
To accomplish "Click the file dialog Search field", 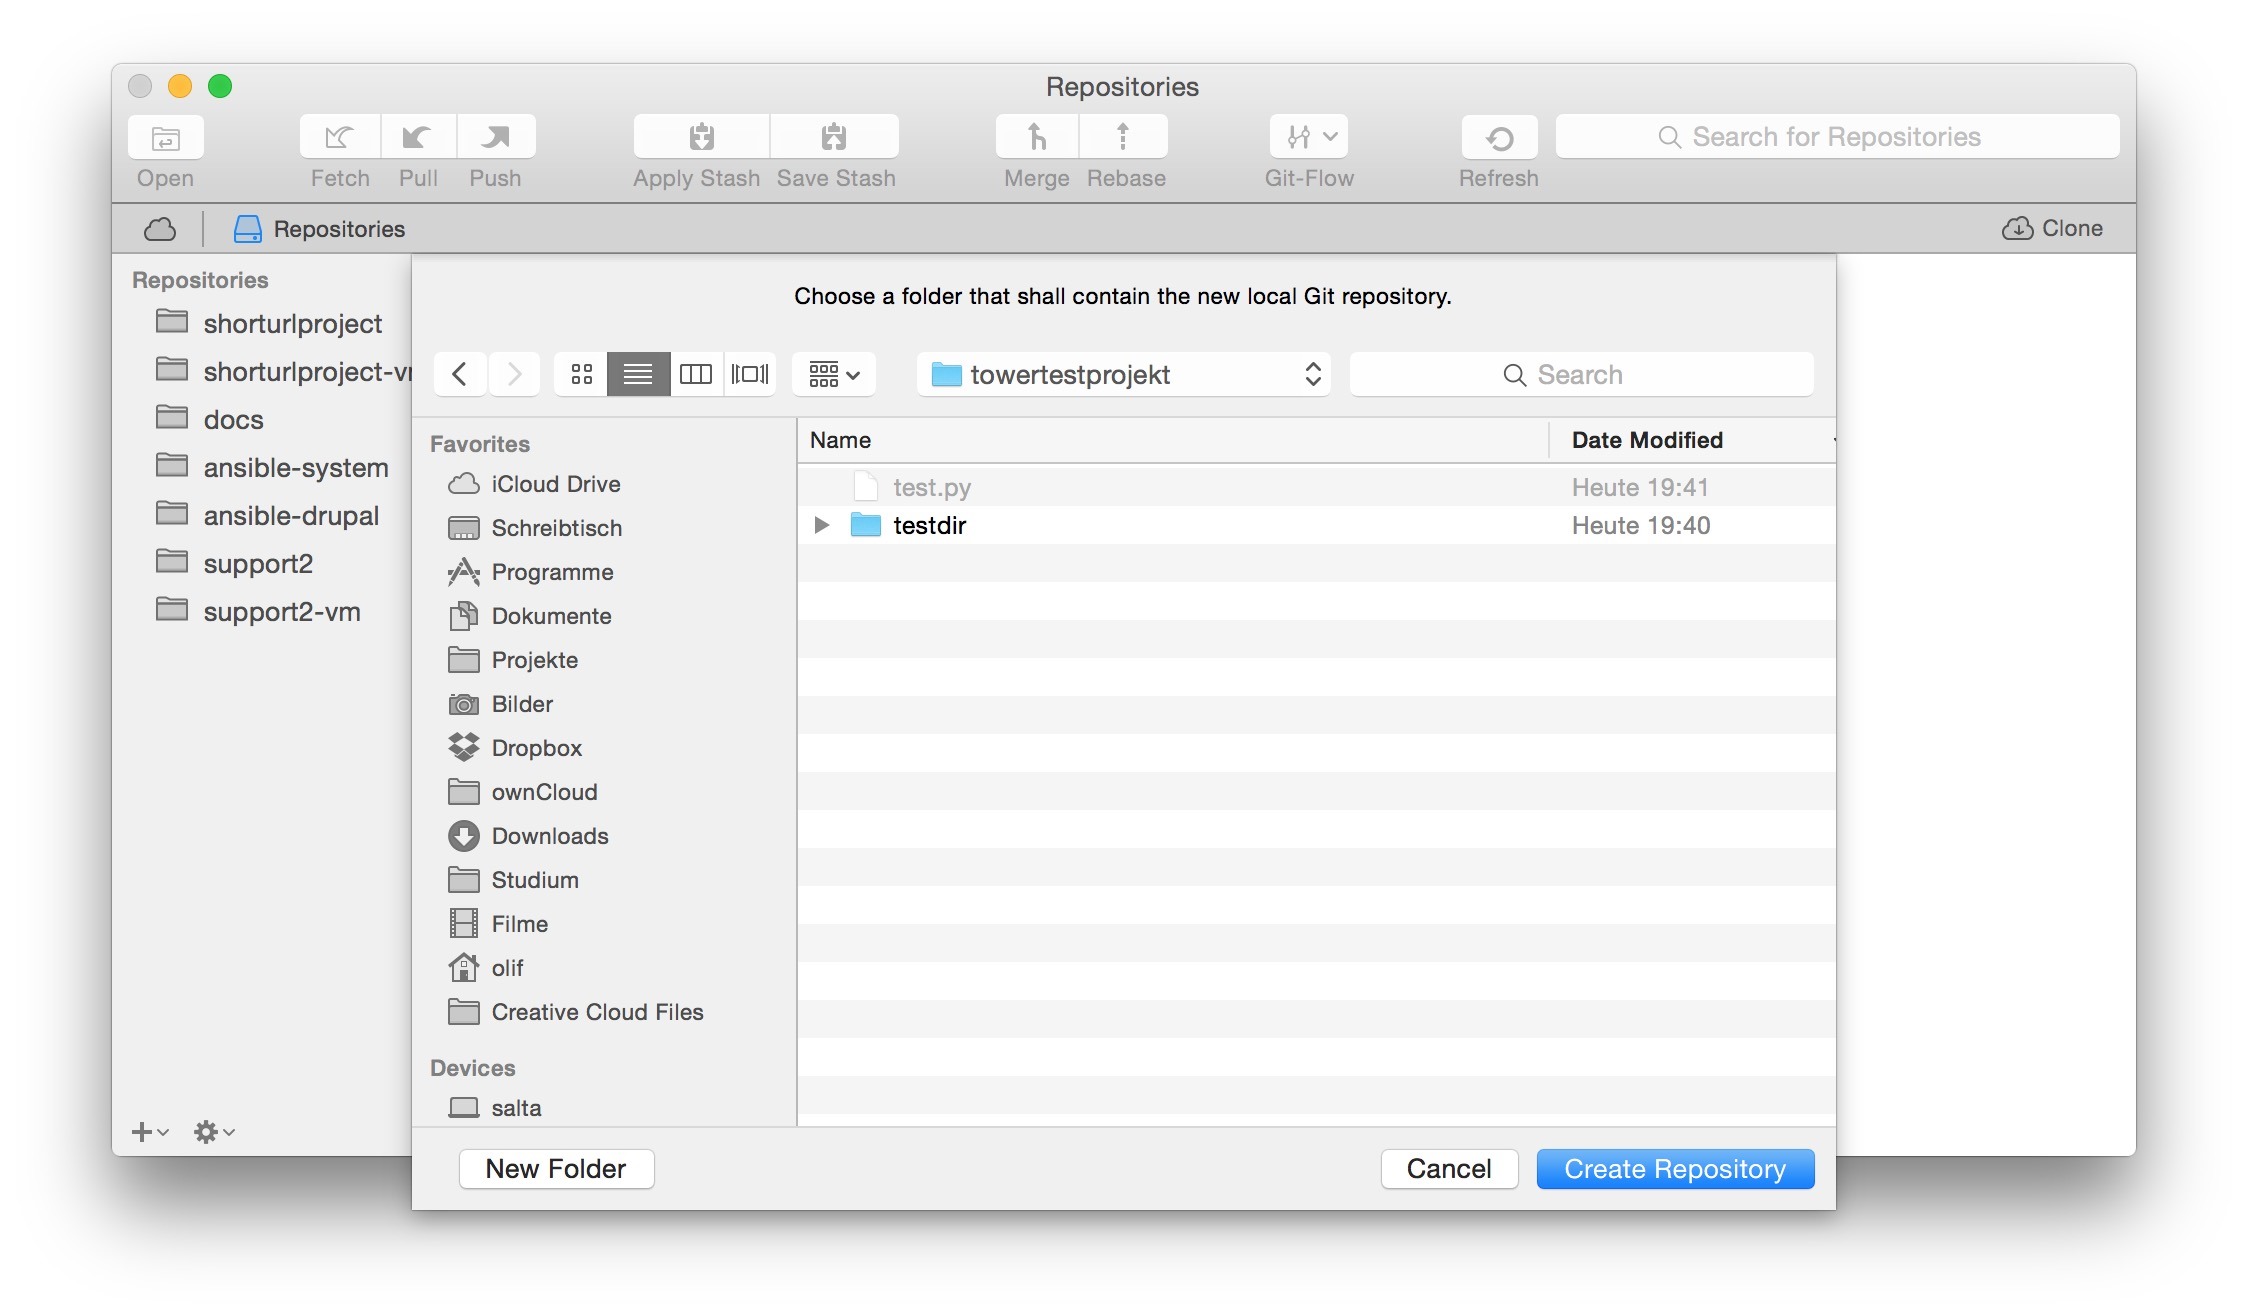I will 1581,375.
